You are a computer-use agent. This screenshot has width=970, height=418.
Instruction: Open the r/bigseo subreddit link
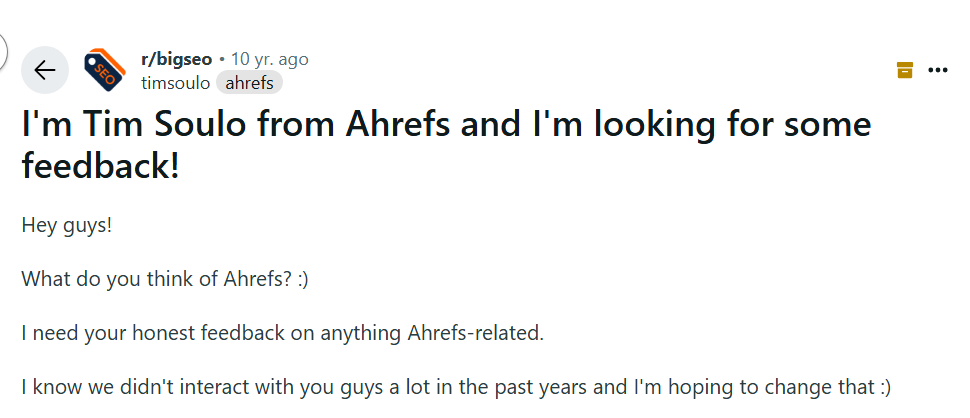(176, 59)
